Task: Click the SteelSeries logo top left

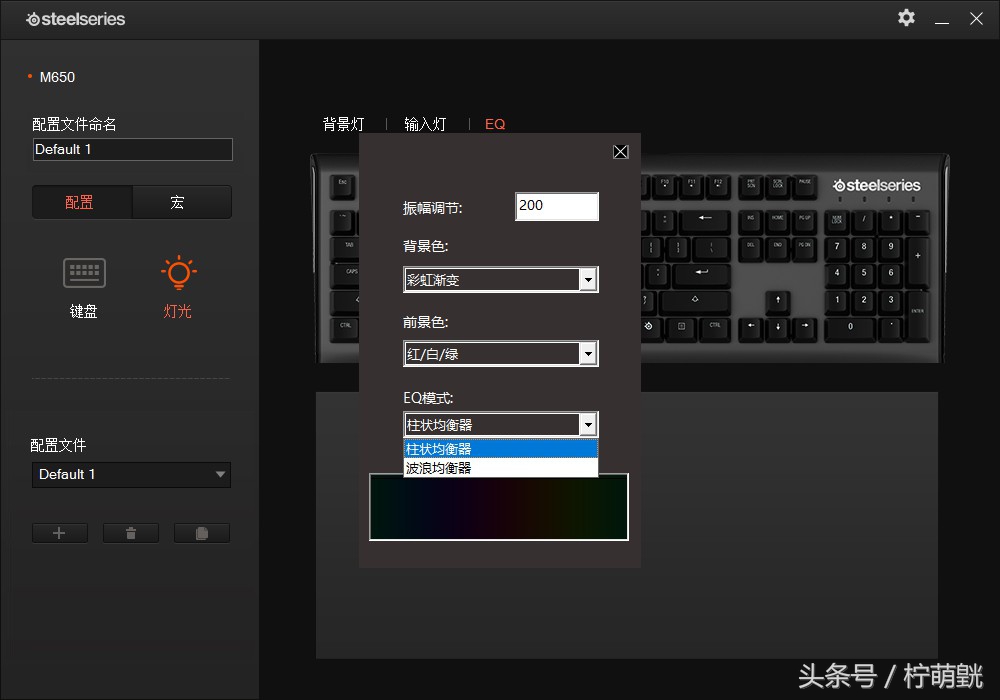Action: (x=75, y=19)
